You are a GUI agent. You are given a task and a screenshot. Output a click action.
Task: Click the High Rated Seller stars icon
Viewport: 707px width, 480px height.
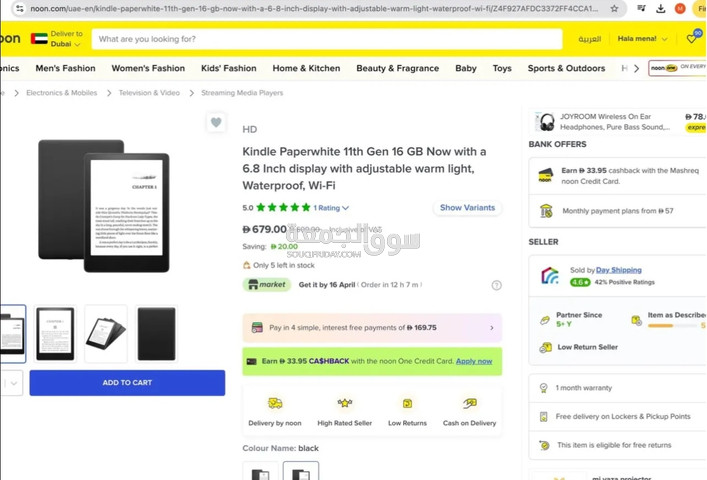(344, 403)
